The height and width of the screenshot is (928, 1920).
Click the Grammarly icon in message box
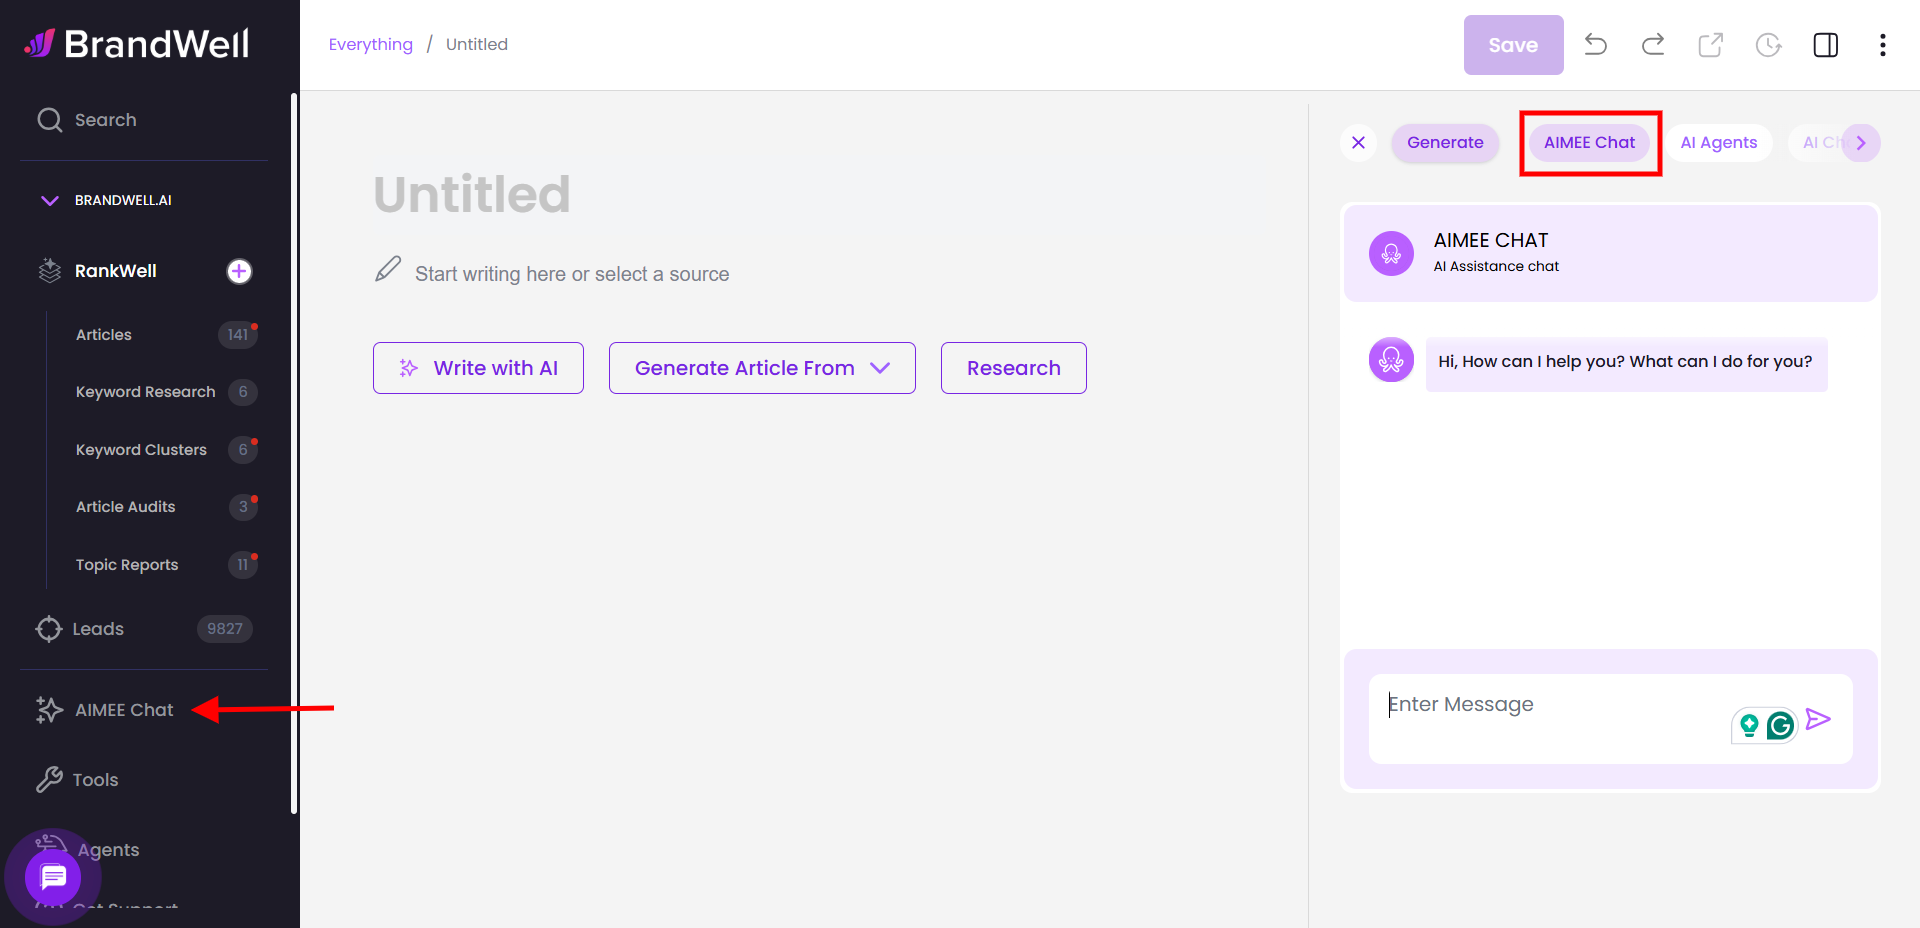click(1781, 725)
